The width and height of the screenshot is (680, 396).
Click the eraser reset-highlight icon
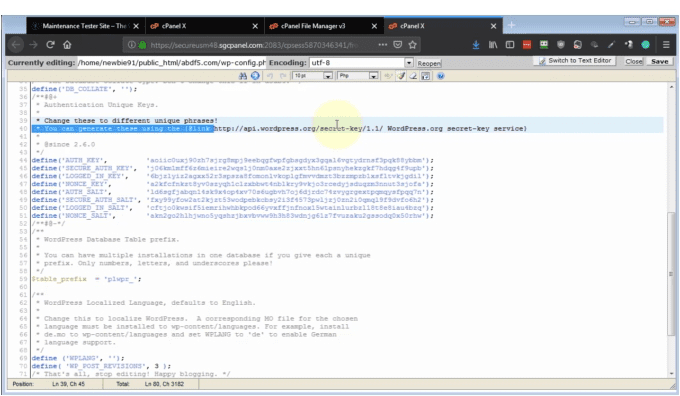click(x=413, y=76)
